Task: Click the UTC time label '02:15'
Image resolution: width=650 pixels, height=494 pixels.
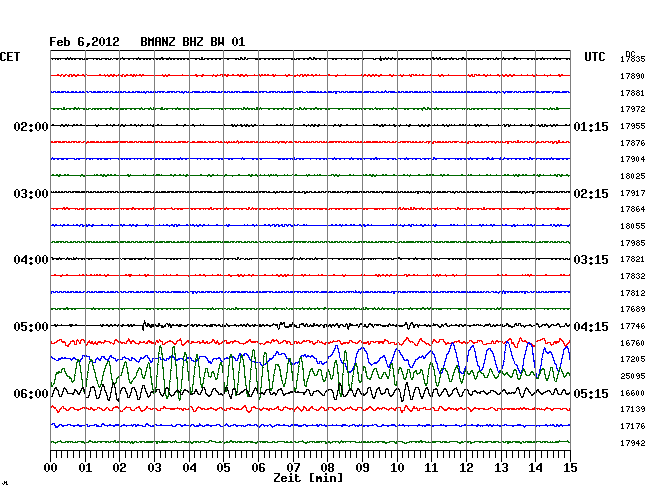Action: click(x=591, y=194)
